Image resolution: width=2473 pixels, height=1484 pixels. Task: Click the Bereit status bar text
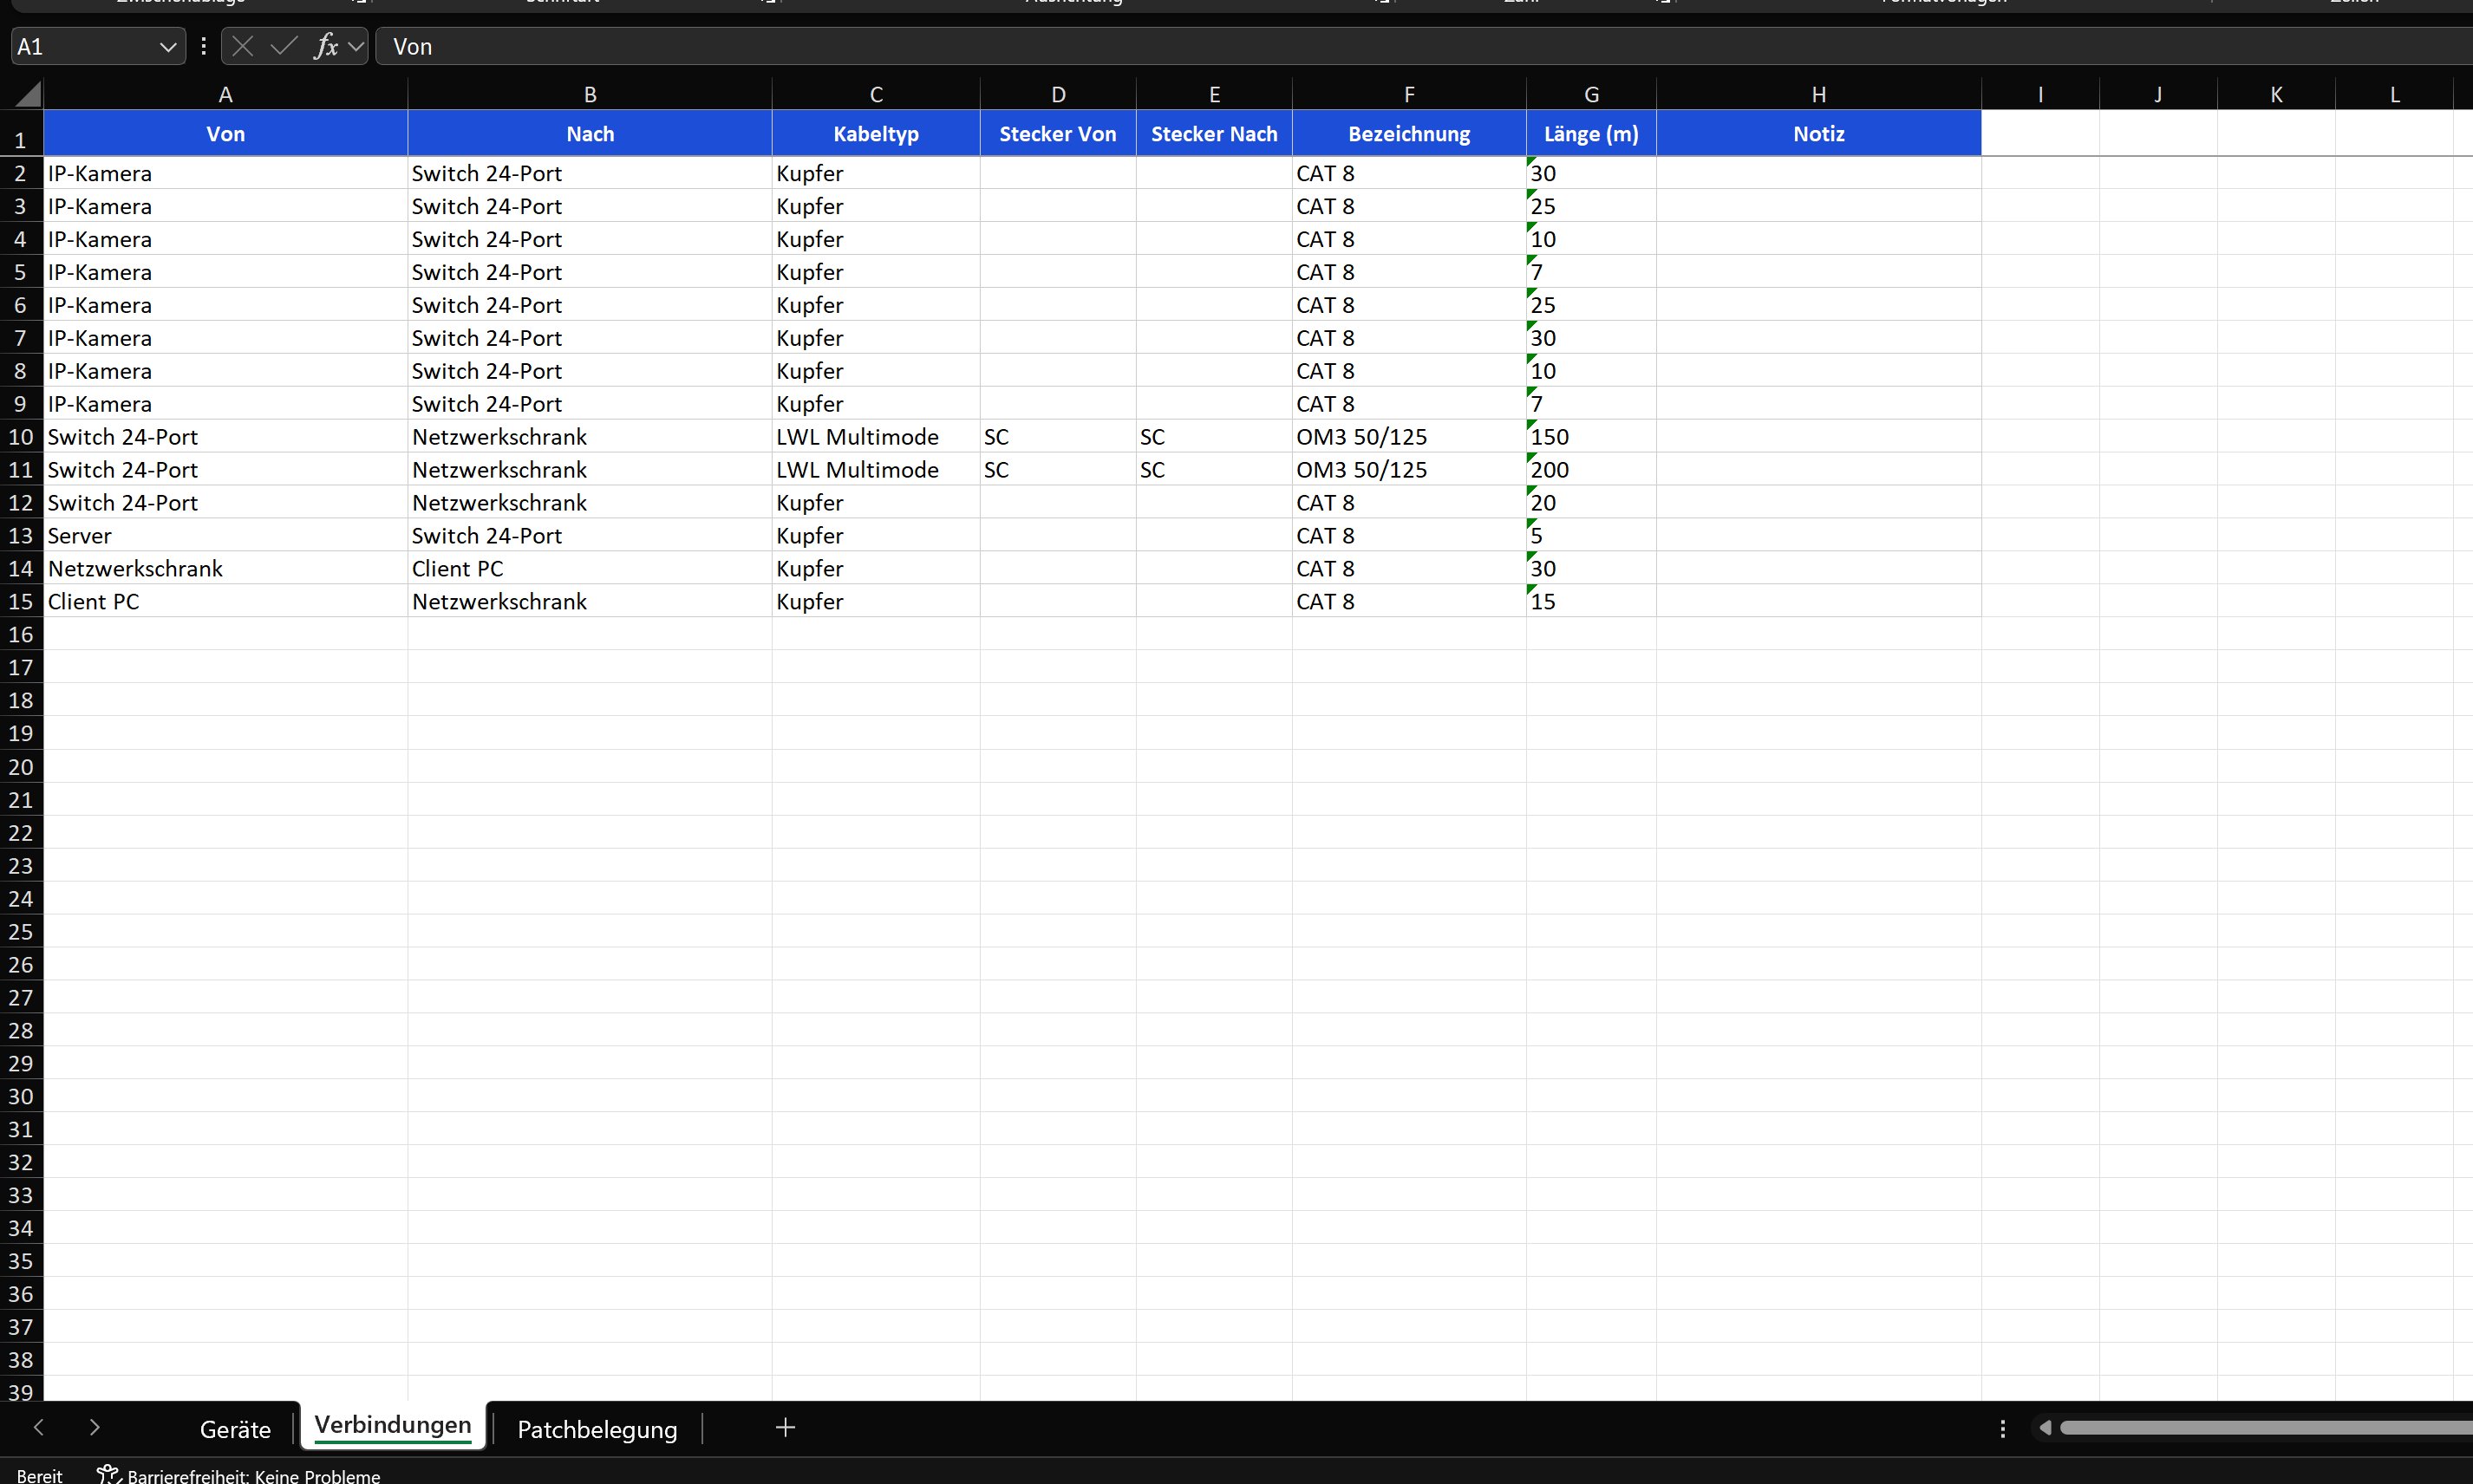[39, 1476]
